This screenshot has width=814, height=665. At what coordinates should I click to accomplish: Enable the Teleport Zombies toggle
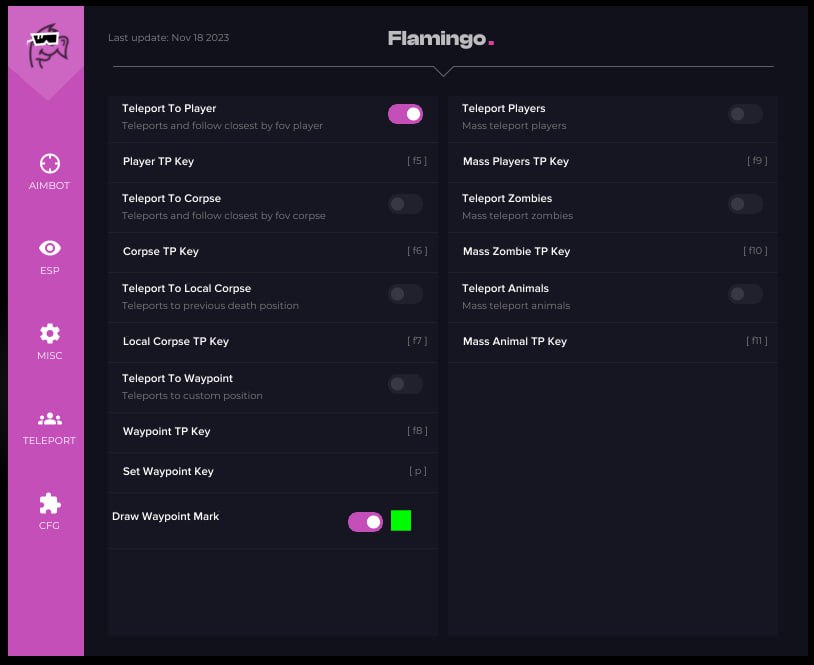click(x=745, y=204)
